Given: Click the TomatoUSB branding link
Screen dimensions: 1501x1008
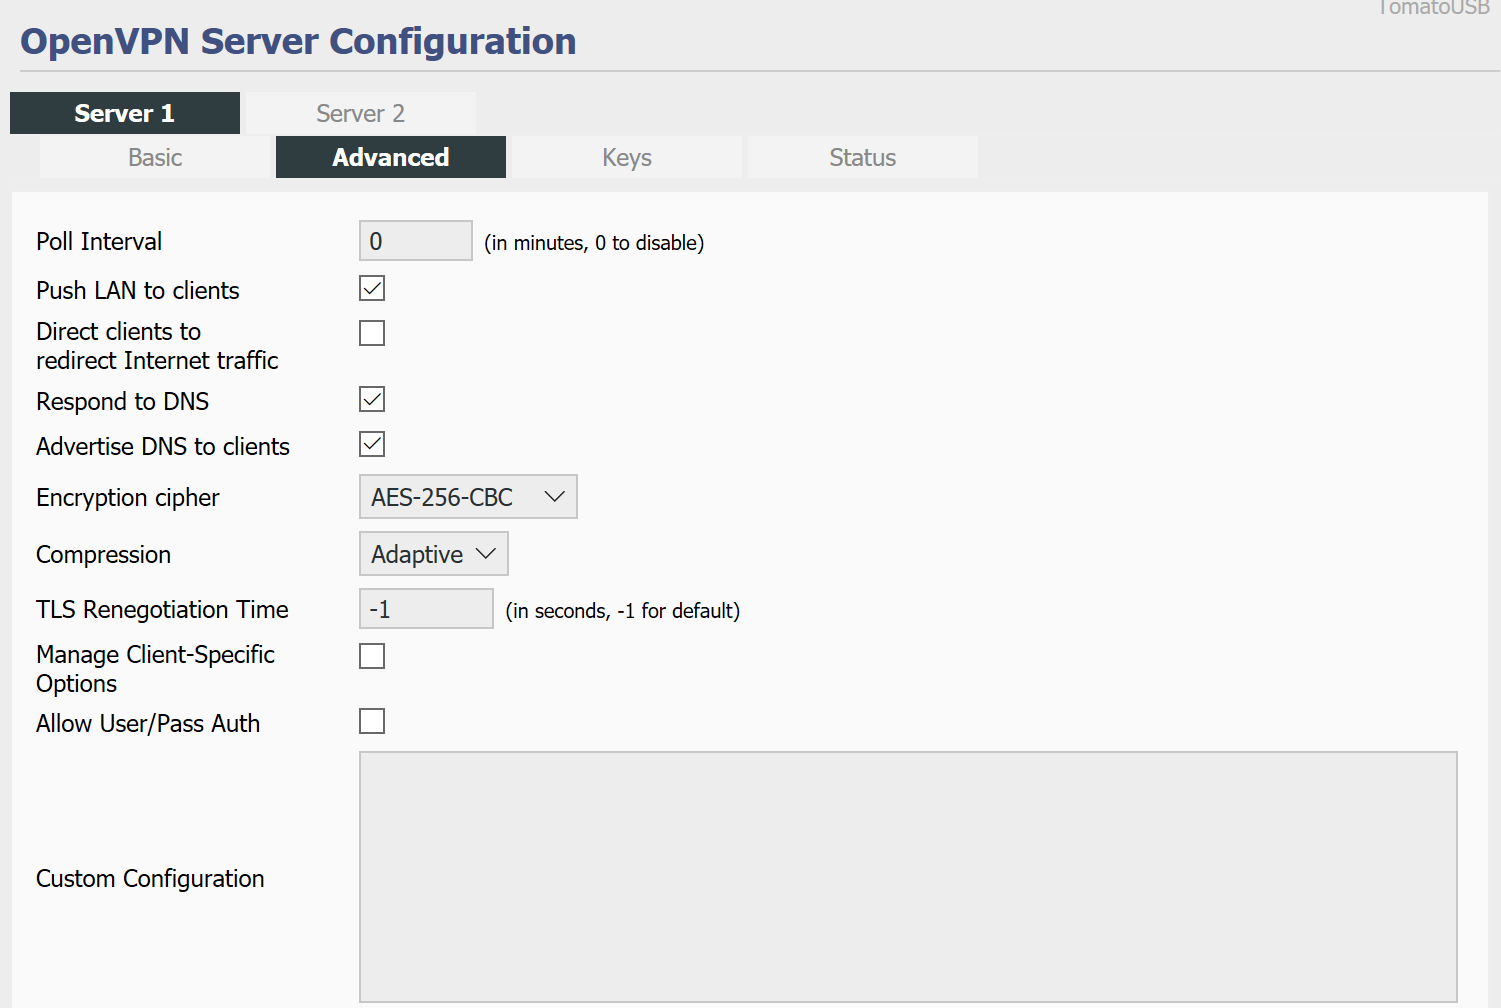Looking at the screenshot, I should [1432, 8].
